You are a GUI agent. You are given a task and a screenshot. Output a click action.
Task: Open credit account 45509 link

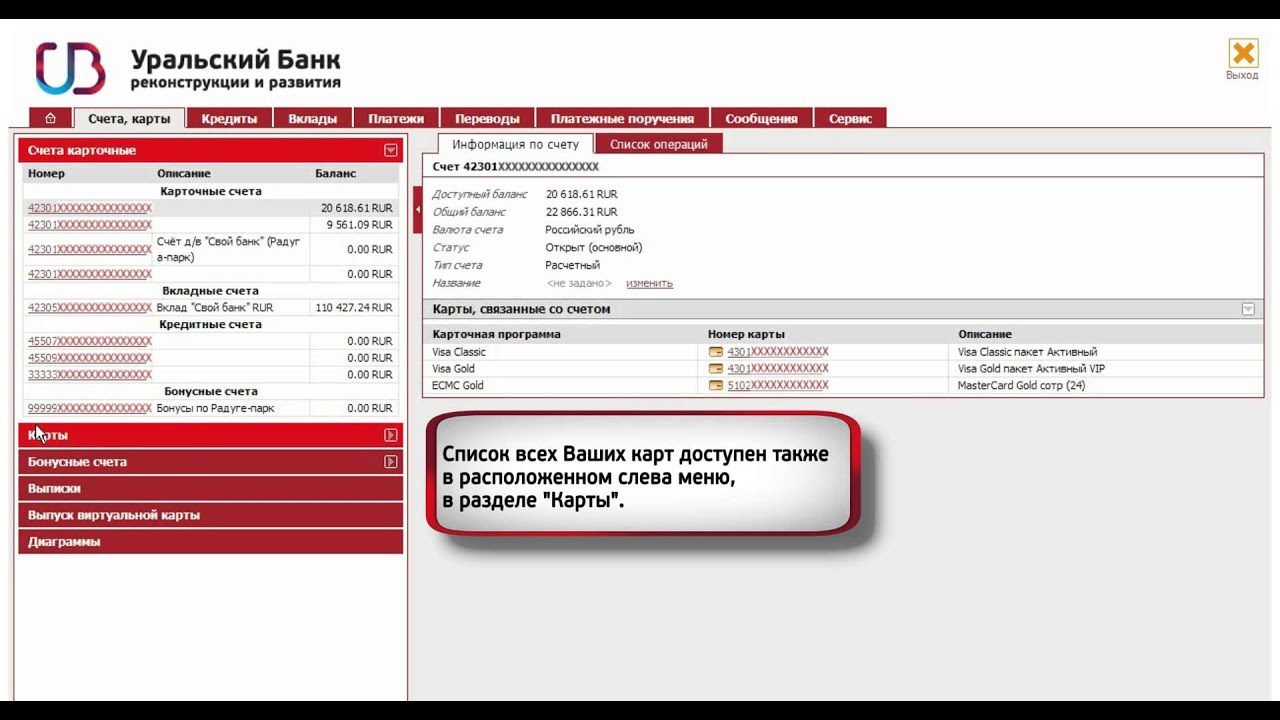point(89,358)
